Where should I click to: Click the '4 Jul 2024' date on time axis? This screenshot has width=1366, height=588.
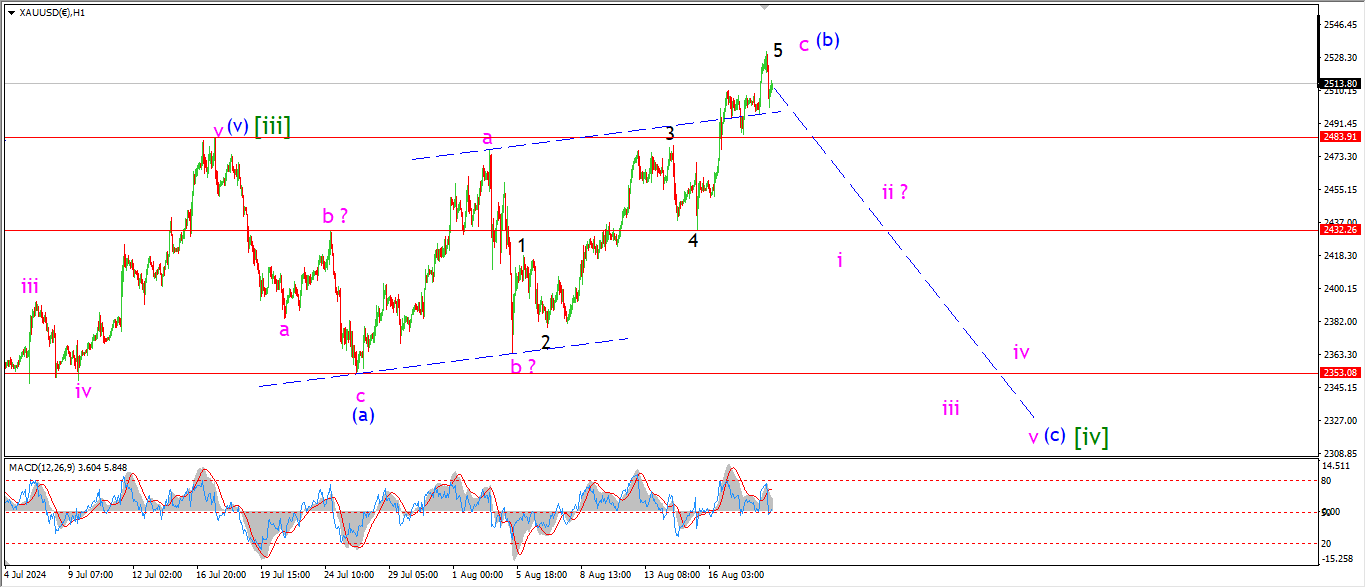[26, 575]
